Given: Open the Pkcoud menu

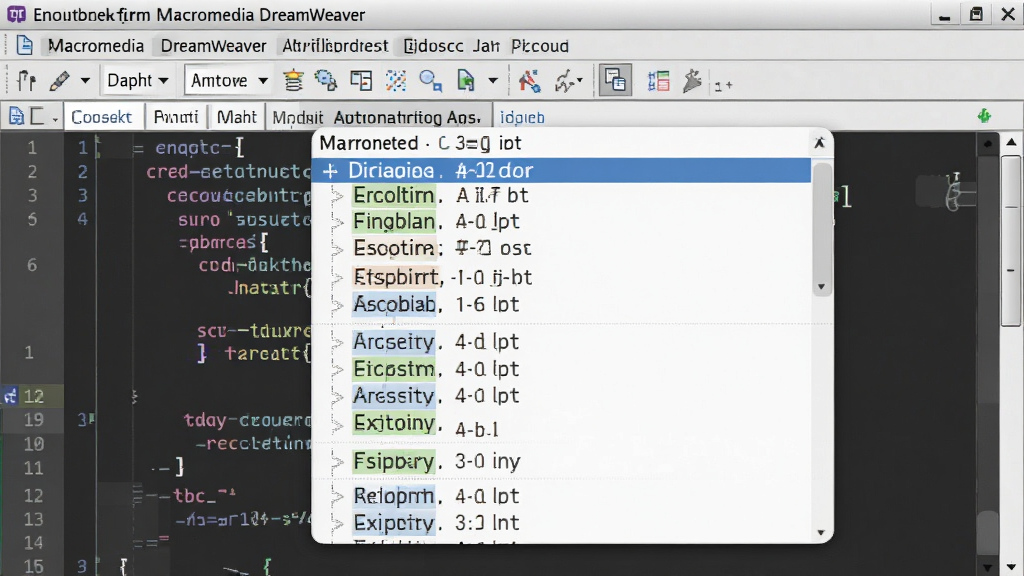Looking at the screenshot, I should pos(539,46).
